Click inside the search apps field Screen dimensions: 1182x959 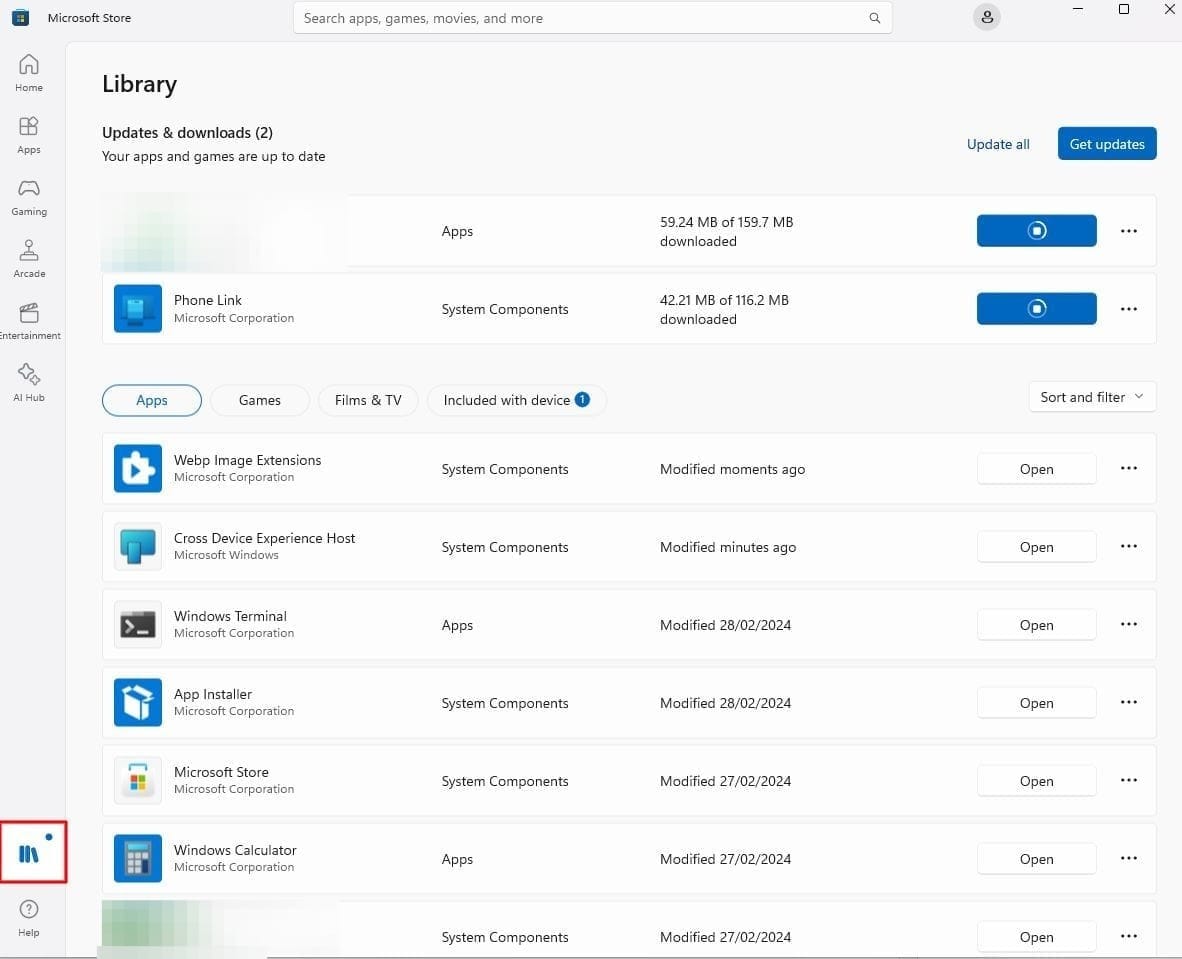[x=592, y=17]
